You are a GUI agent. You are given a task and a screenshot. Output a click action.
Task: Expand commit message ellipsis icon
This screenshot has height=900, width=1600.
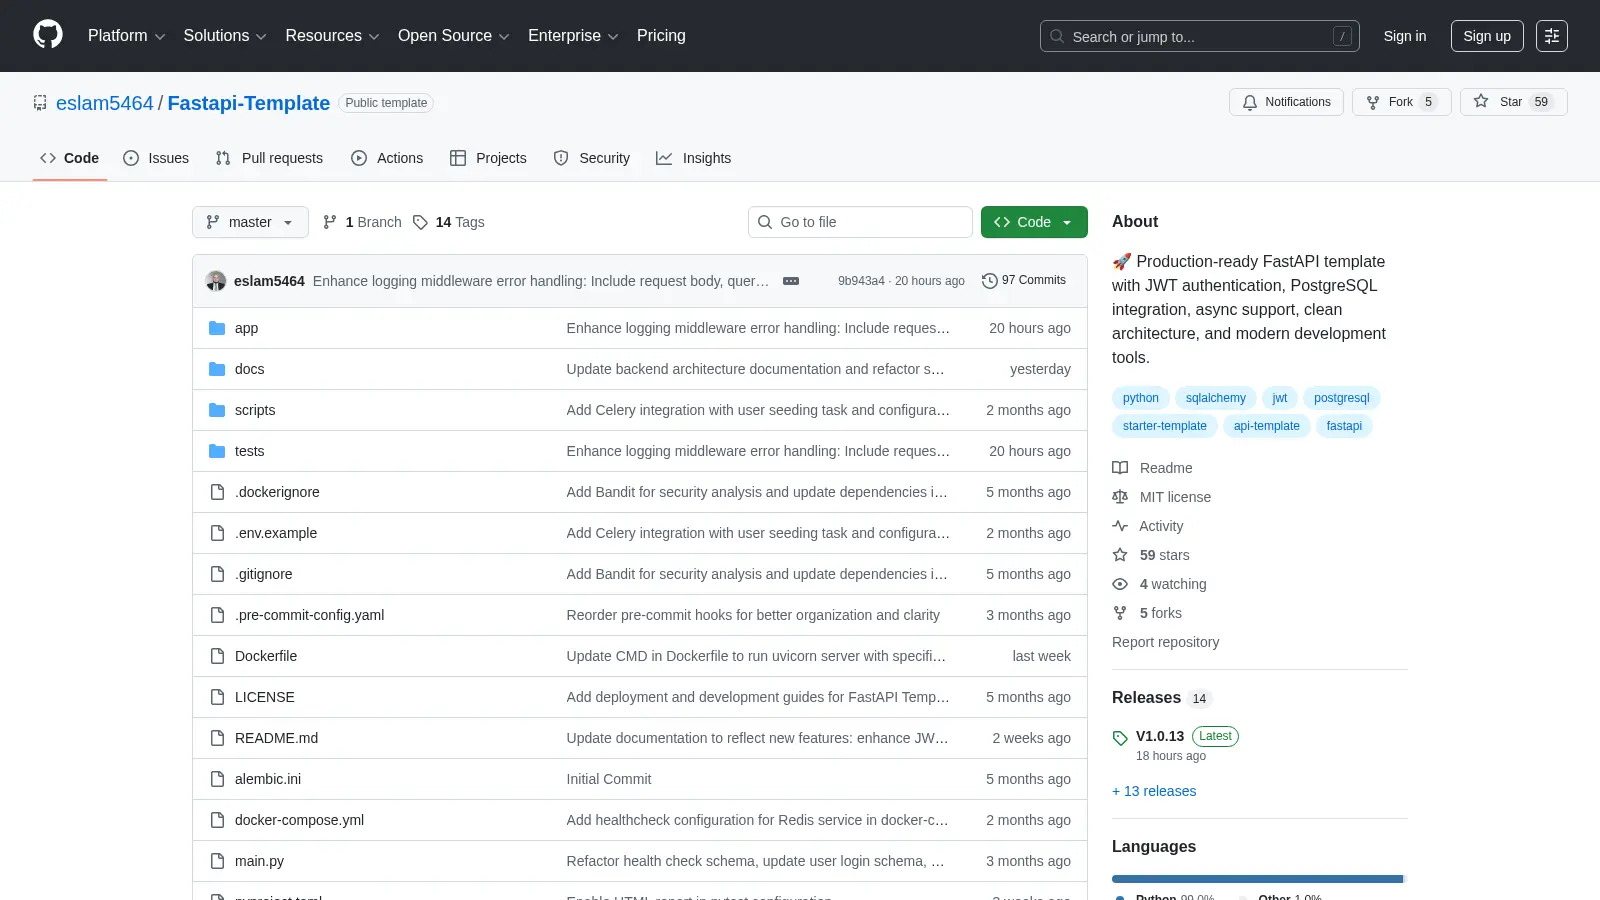pos(791,281)
